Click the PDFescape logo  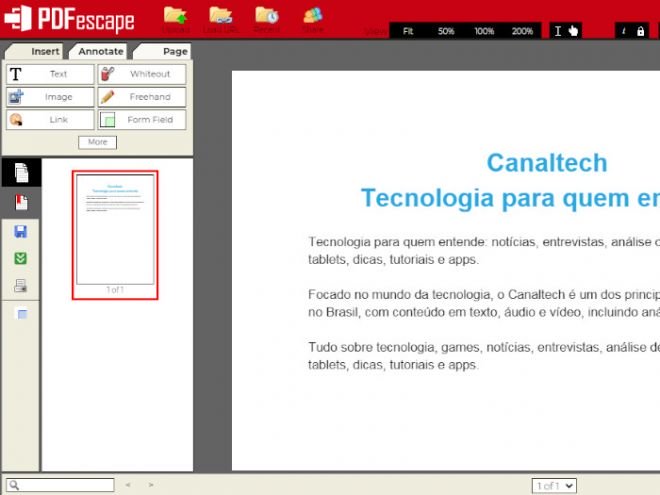pyautogui.click(x=69, y=19)
